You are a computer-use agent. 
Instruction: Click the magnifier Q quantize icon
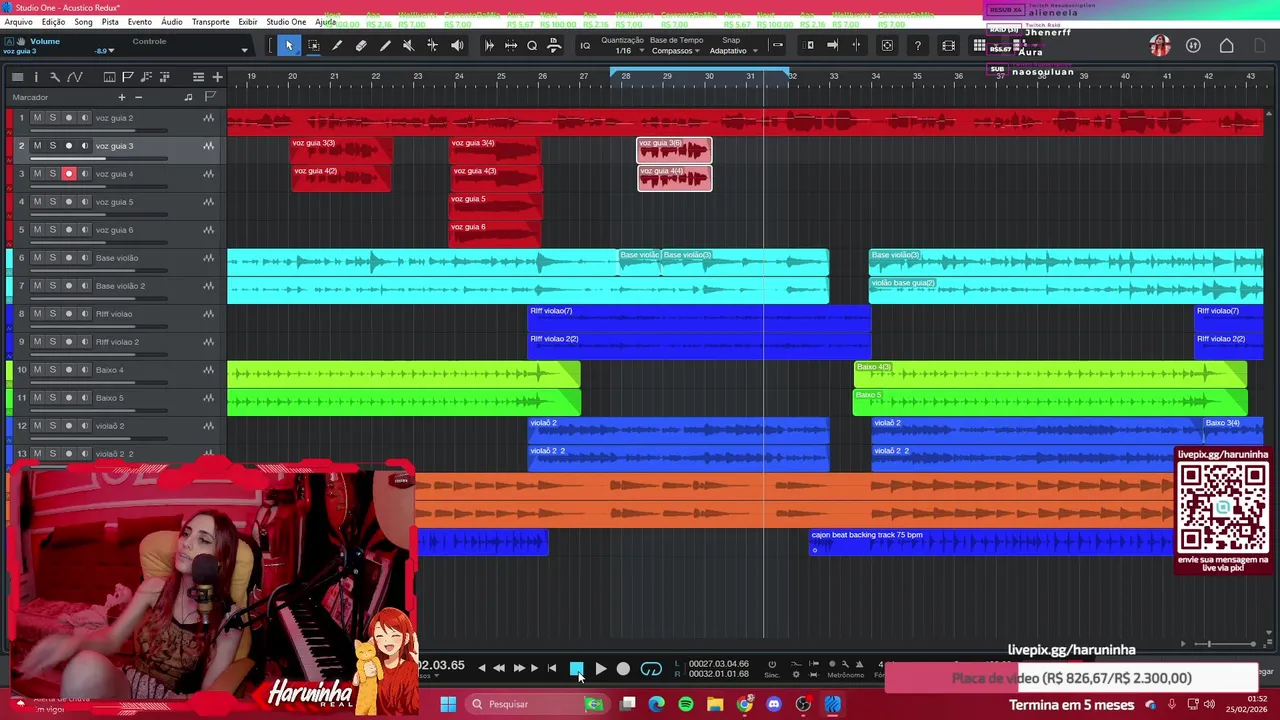point(532,46)
